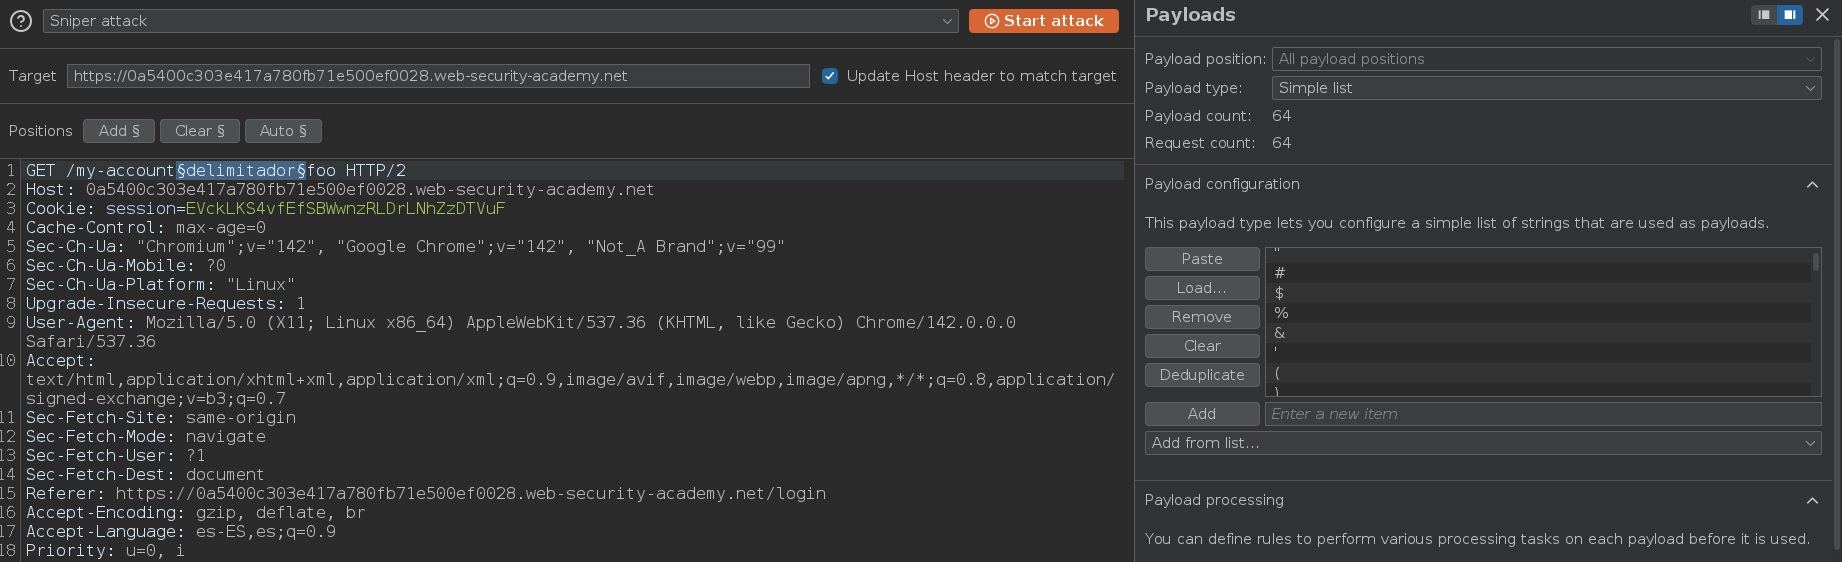Click the help question mark icon

tap(20, 21)
